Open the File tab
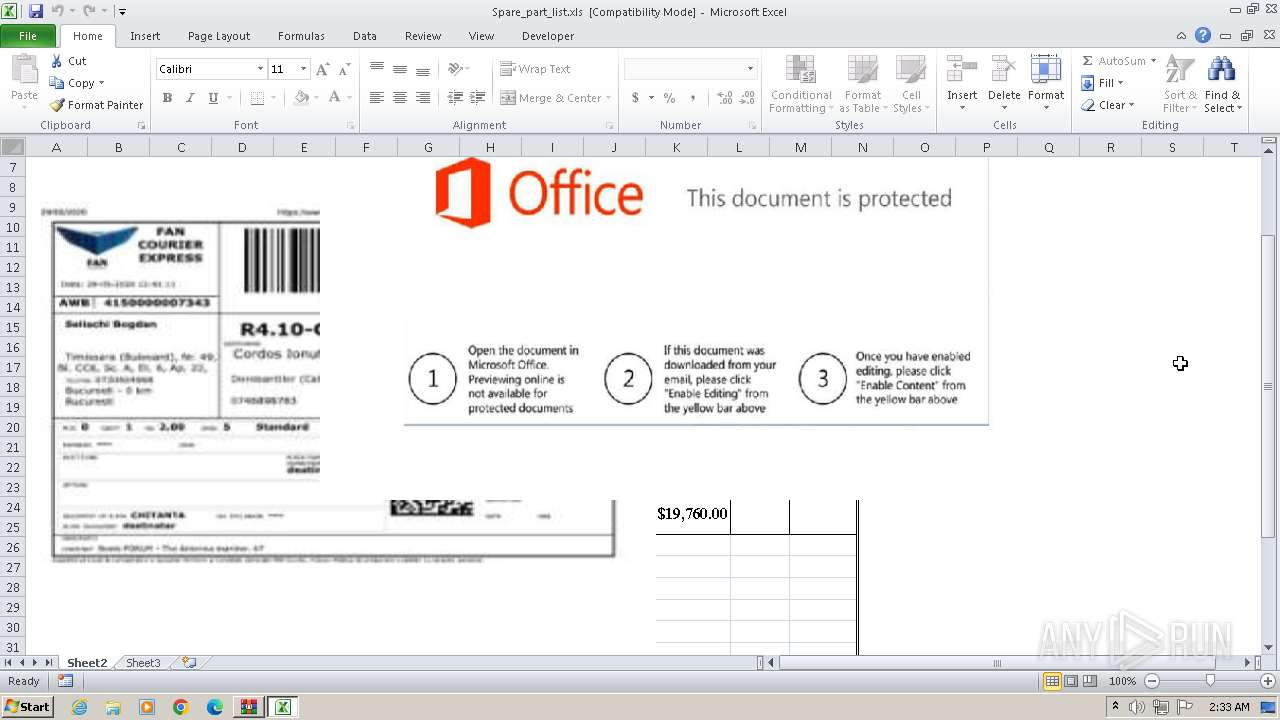 click(28, 36)
